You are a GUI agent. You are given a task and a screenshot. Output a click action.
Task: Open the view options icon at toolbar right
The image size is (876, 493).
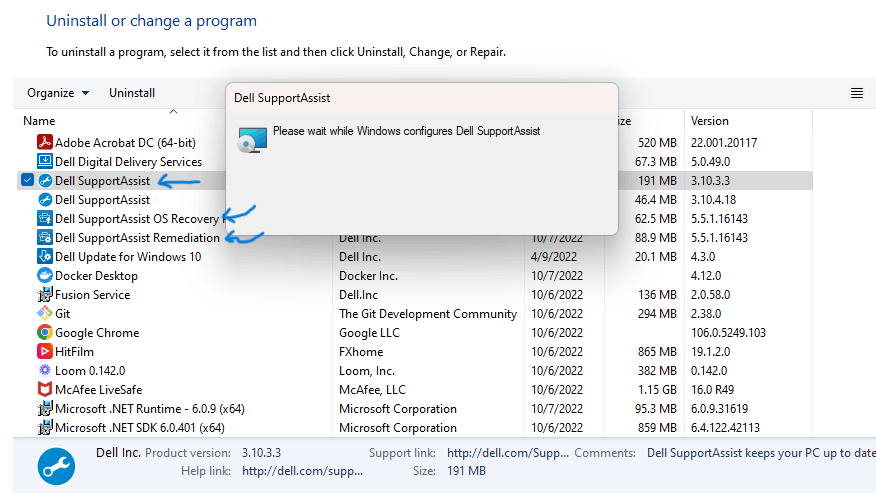tap(856, 93)
